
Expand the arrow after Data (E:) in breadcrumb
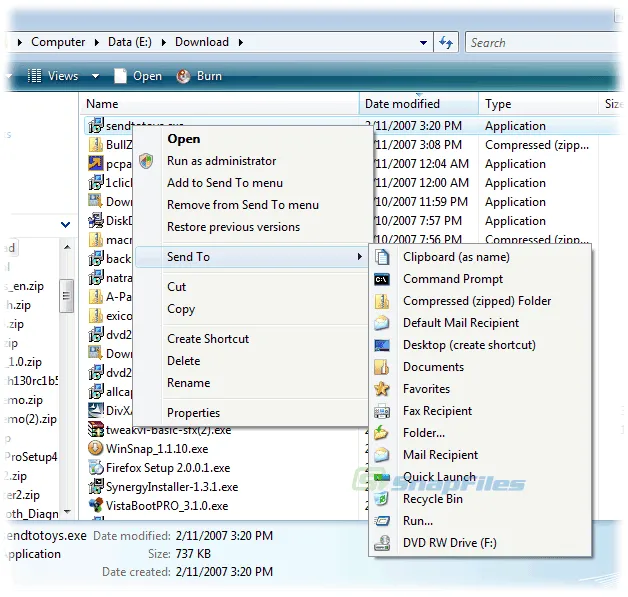pyautogui.click(x=163, y=42)
